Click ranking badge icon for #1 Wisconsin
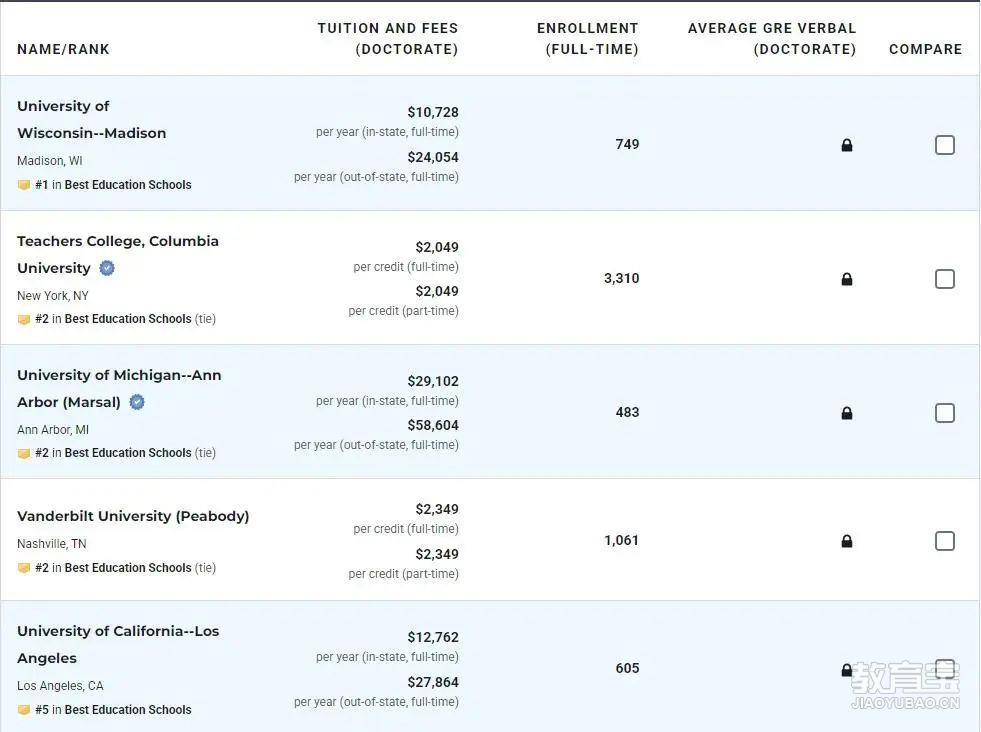Viewport: 981px width, 732px height. [24, 185]
